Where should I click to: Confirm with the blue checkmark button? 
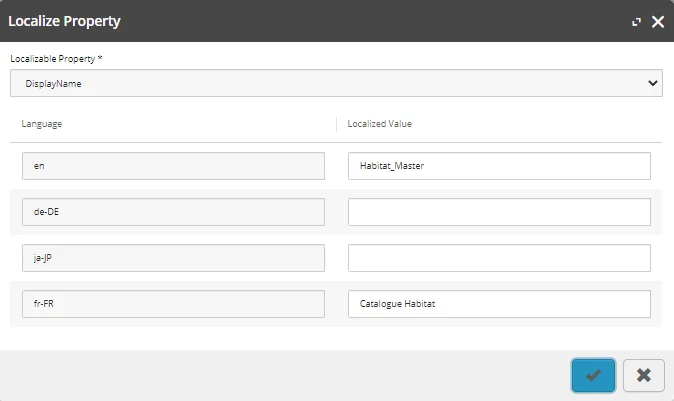point(593,375)
